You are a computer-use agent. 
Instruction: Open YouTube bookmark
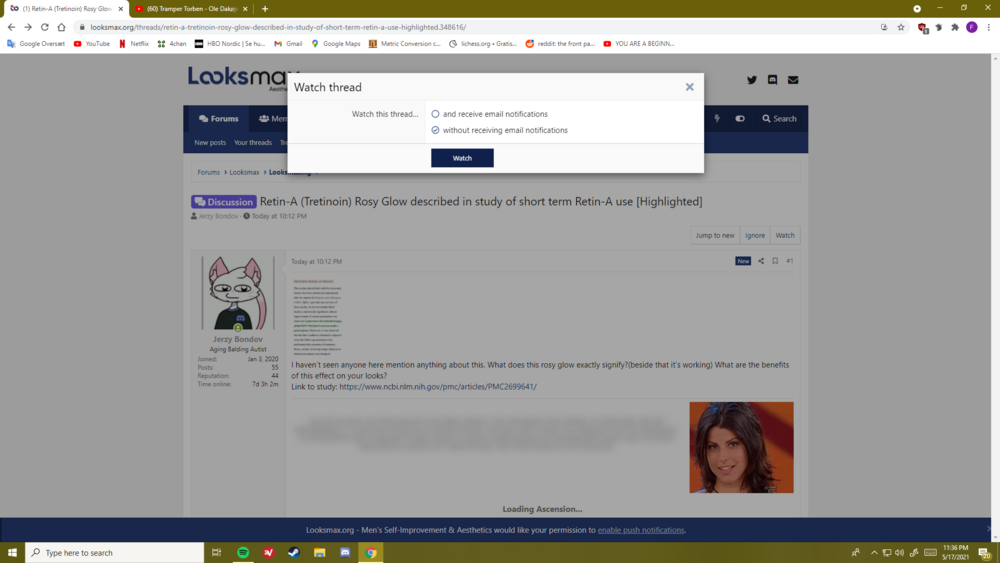pyautogui.click(x=92, y=44)
